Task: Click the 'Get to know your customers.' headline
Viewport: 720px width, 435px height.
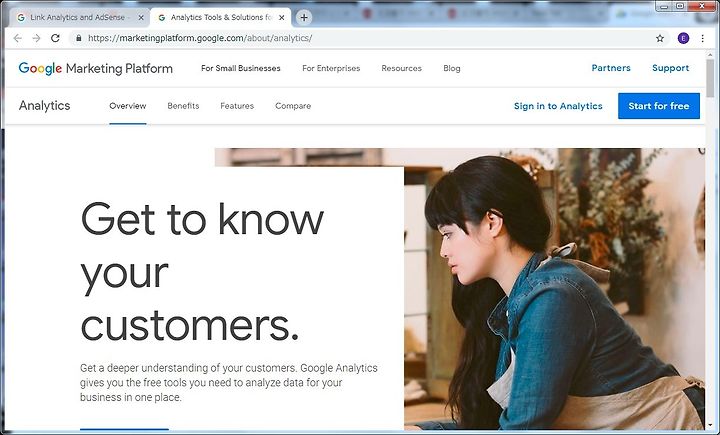Action: click(x=202, y=272)
